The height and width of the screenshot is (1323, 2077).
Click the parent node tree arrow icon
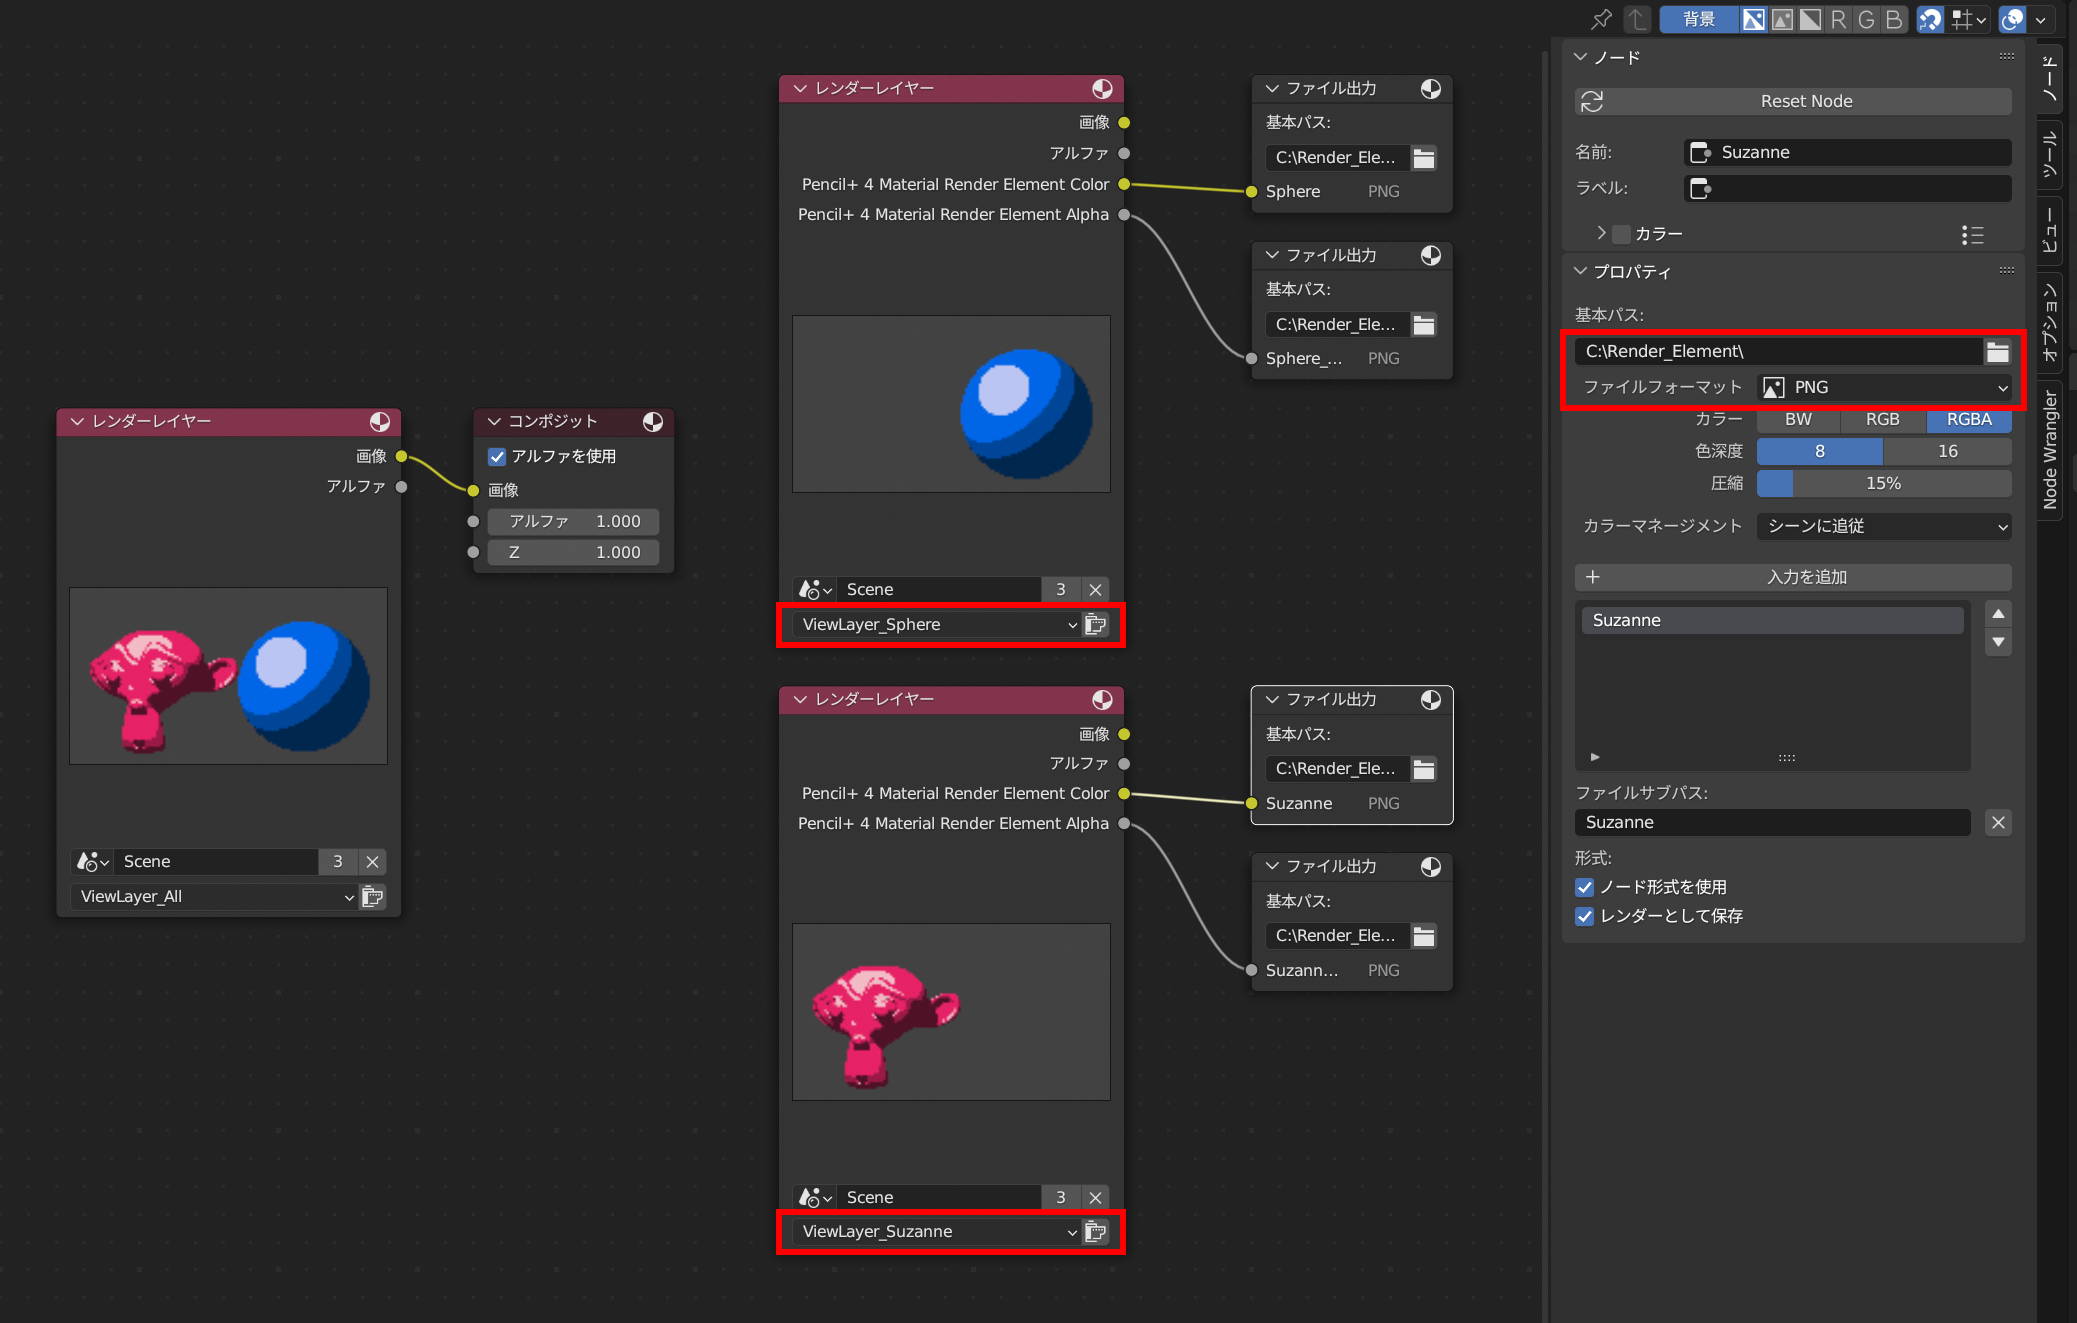coord(1637,19)
